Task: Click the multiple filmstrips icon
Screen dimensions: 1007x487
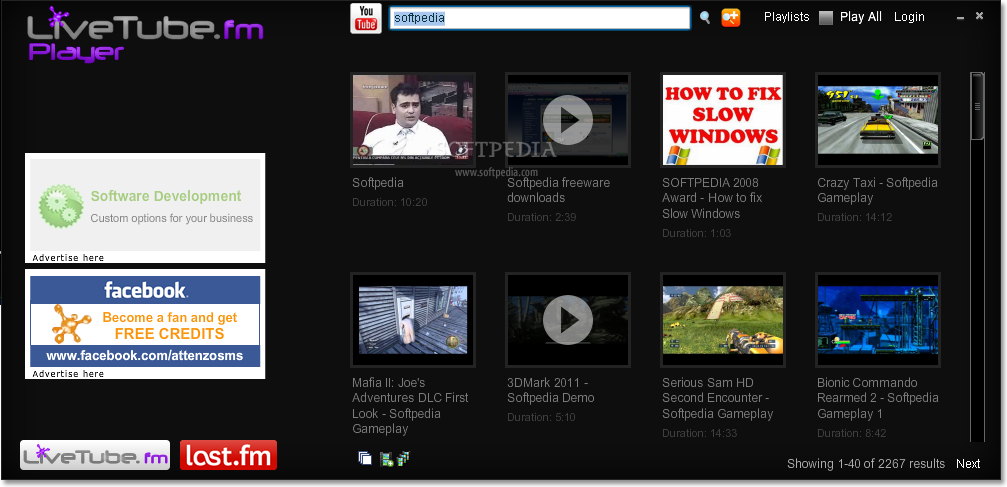Action: (x=403, y=458)
